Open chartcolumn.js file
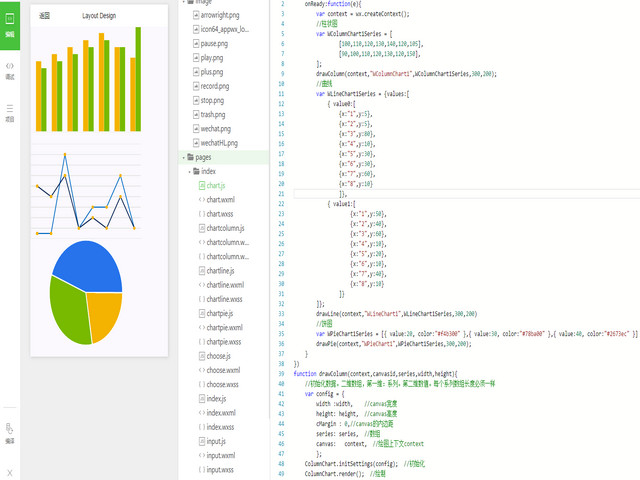Screen dimensions: 640x480 [x=222, y=229]
